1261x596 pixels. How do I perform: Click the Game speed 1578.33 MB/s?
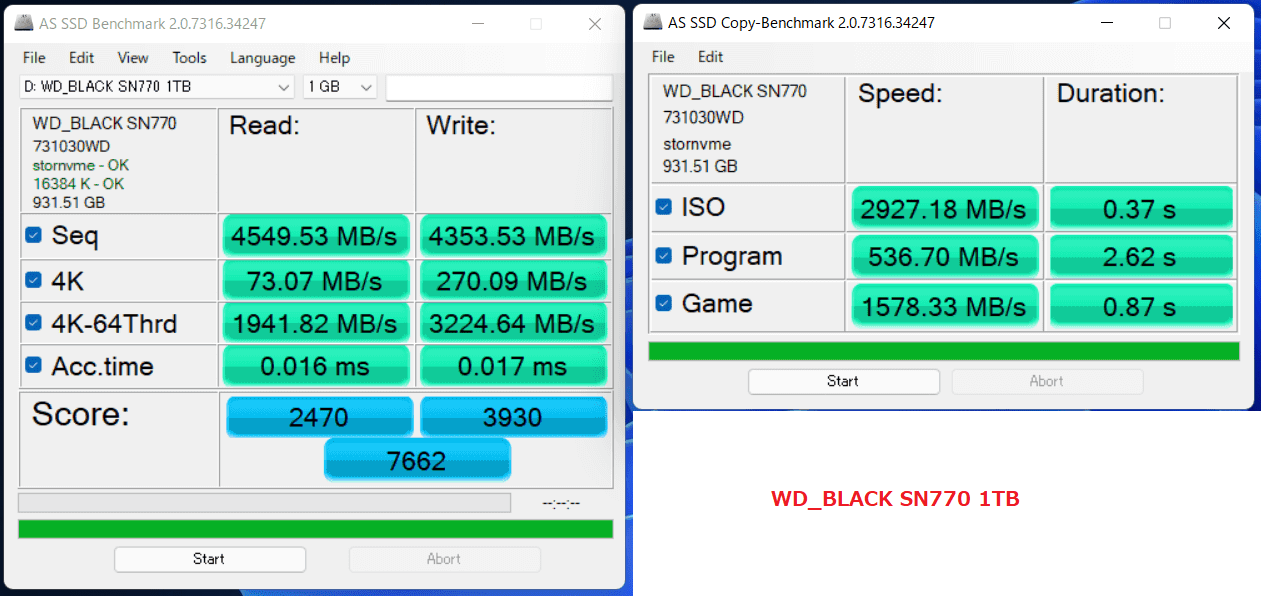pyautogui.click(x=945, y=304)
